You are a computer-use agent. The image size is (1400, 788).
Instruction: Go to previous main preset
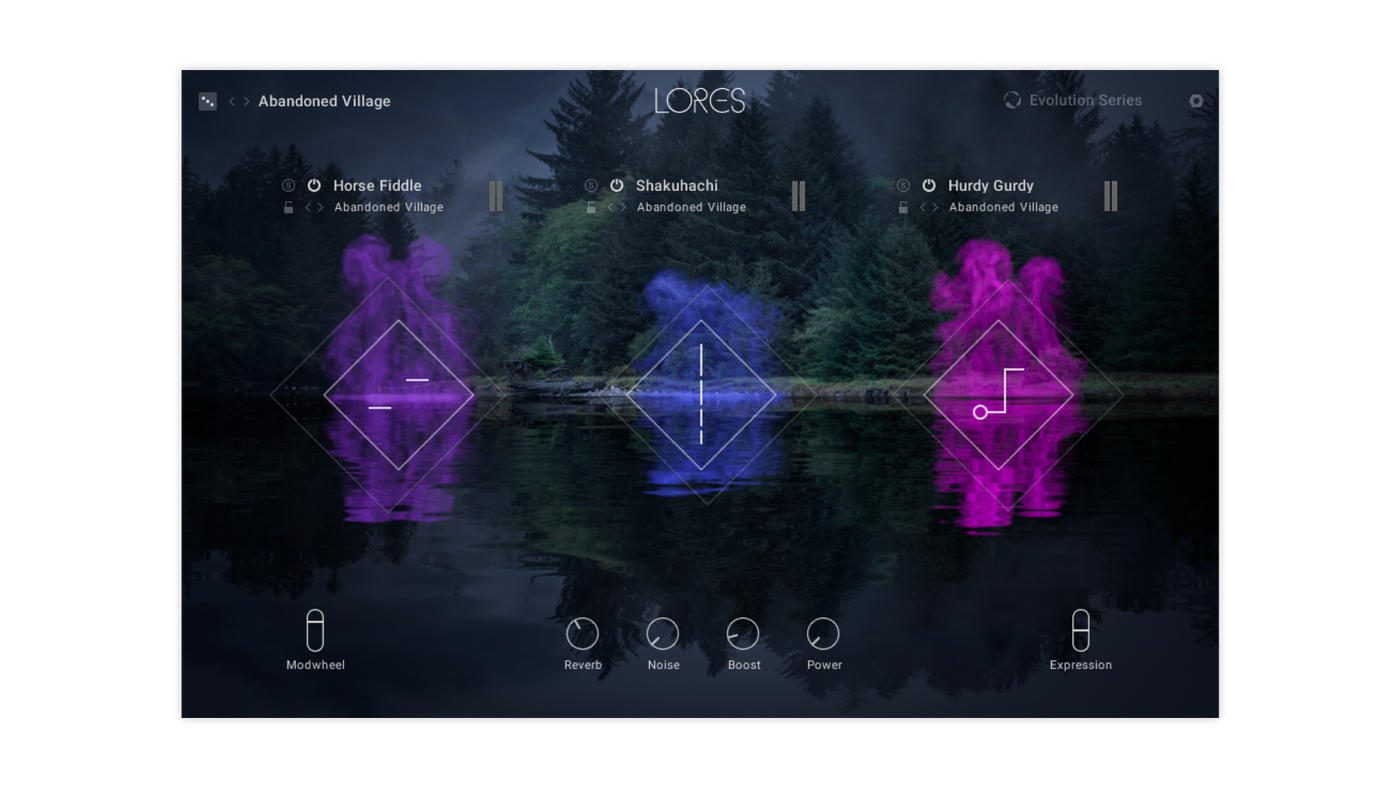click(x=232, y=101)
